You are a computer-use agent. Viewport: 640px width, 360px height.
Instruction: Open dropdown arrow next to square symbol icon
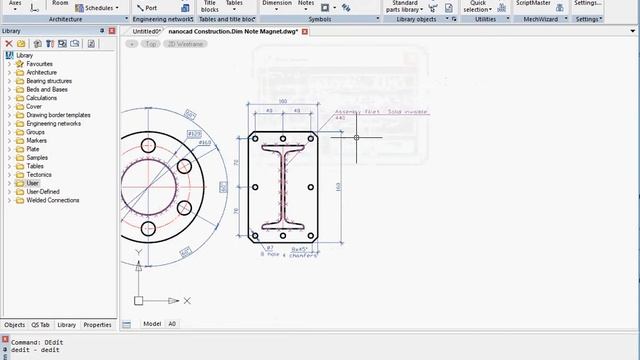pyautogui.click(x=334, y=8)
